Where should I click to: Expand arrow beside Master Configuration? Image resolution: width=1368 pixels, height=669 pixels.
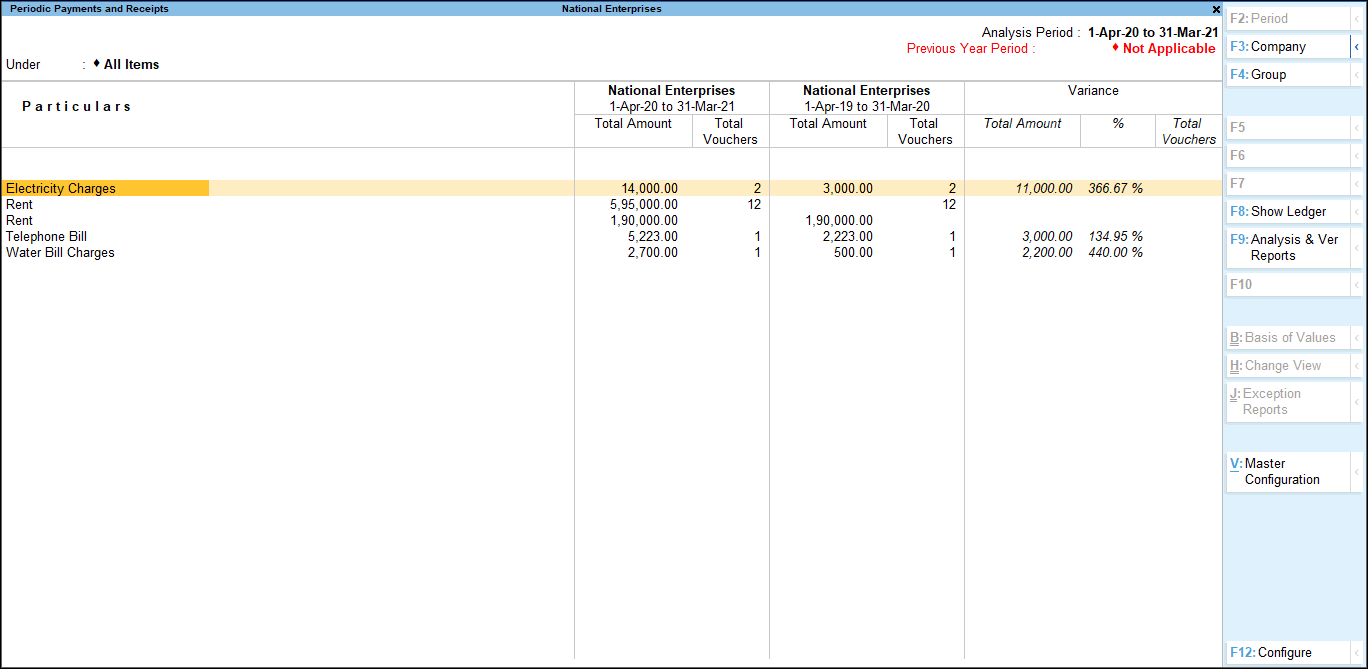[1357, 471]
